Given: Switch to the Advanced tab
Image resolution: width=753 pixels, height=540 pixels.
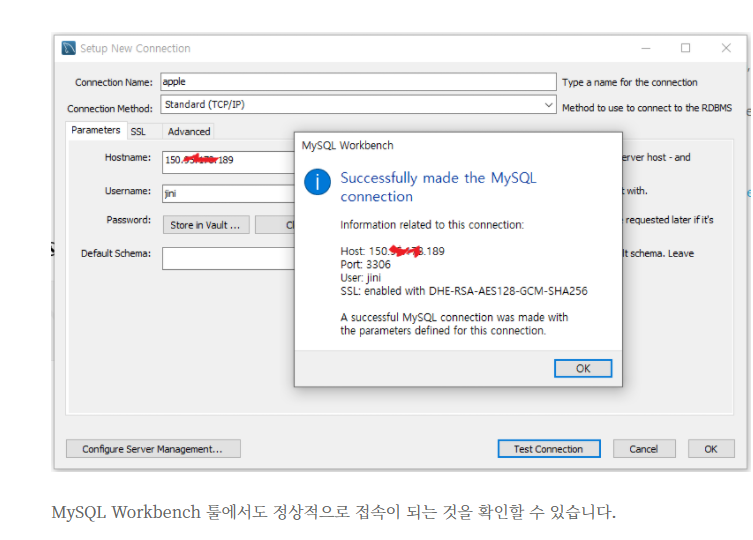Looking at the screenshot, I should (189, 132).
